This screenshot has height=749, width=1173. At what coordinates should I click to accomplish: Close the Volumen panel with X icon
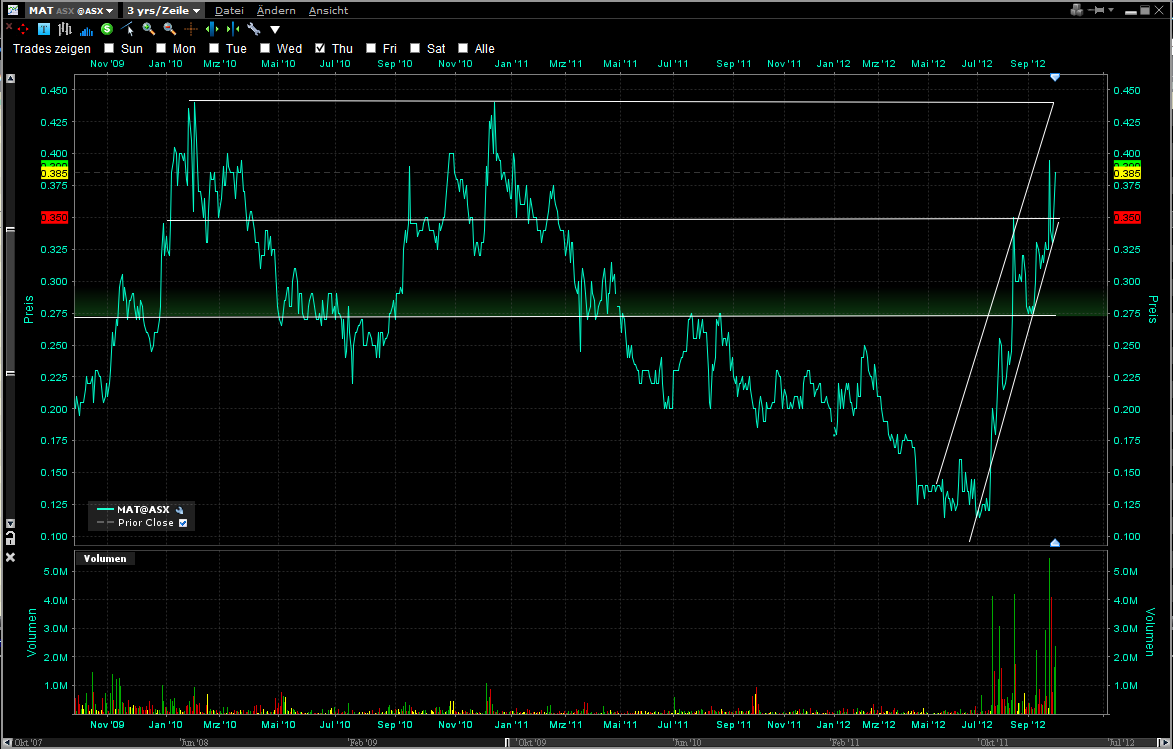[x=10, y=557]
